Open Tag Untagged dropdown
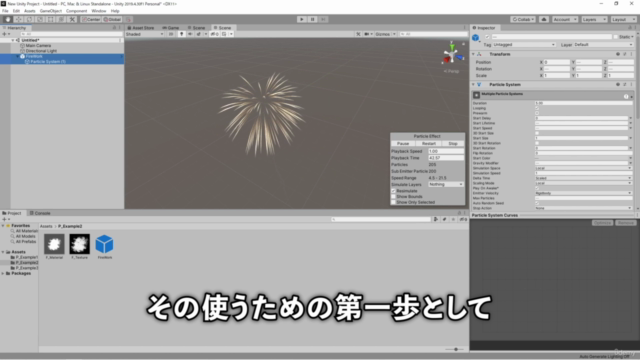Screen dimensions: 640x360 [524, 44]
